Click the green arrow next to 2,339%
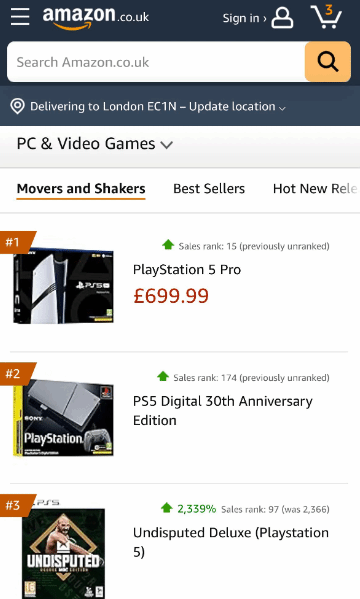This screenshot has height=599, width=360. [x=167, y=508]
